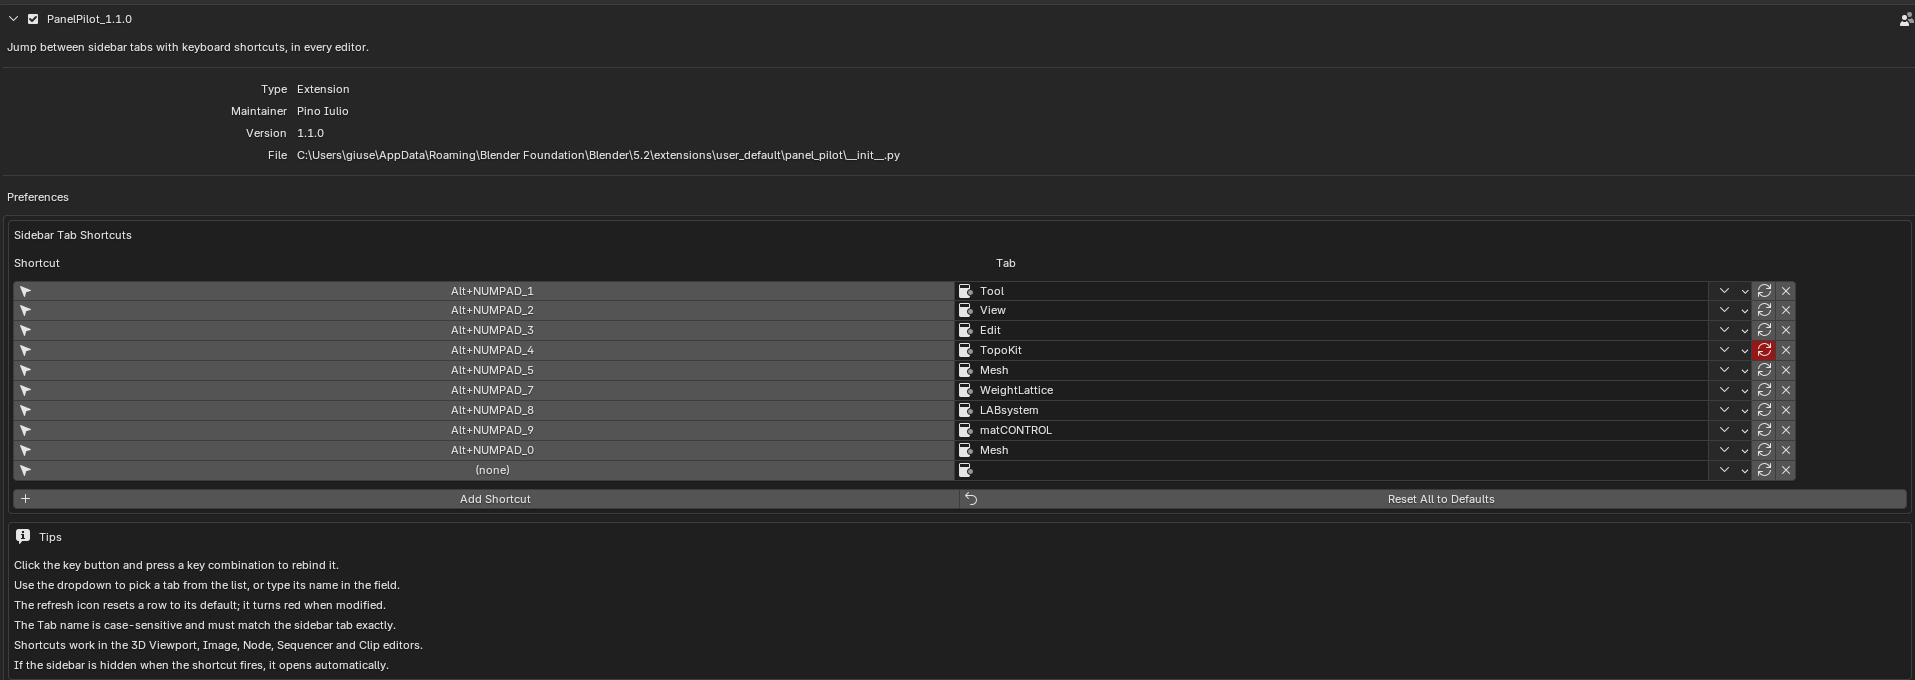Edit the LABsystem tab name field
This screenshot has height=680, width=1915.
click(x=1333, y=410)
